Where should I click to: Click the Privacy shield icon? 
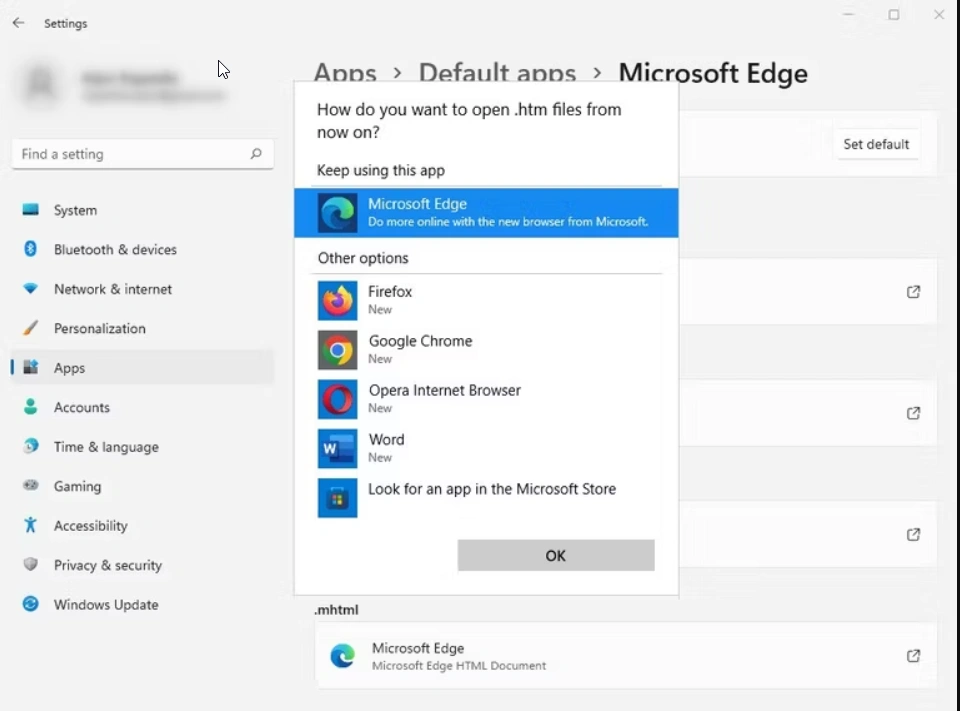[x=30, y=564]
